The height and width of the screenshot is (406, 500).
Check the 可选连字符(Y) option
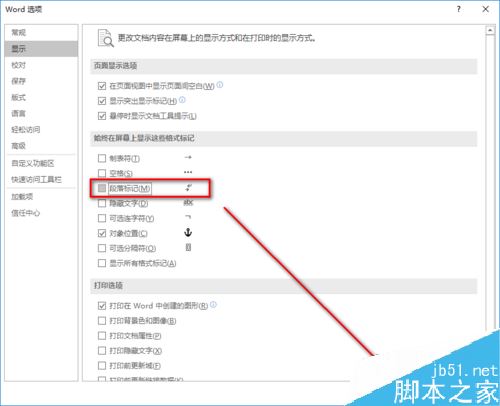coord(102,218)
